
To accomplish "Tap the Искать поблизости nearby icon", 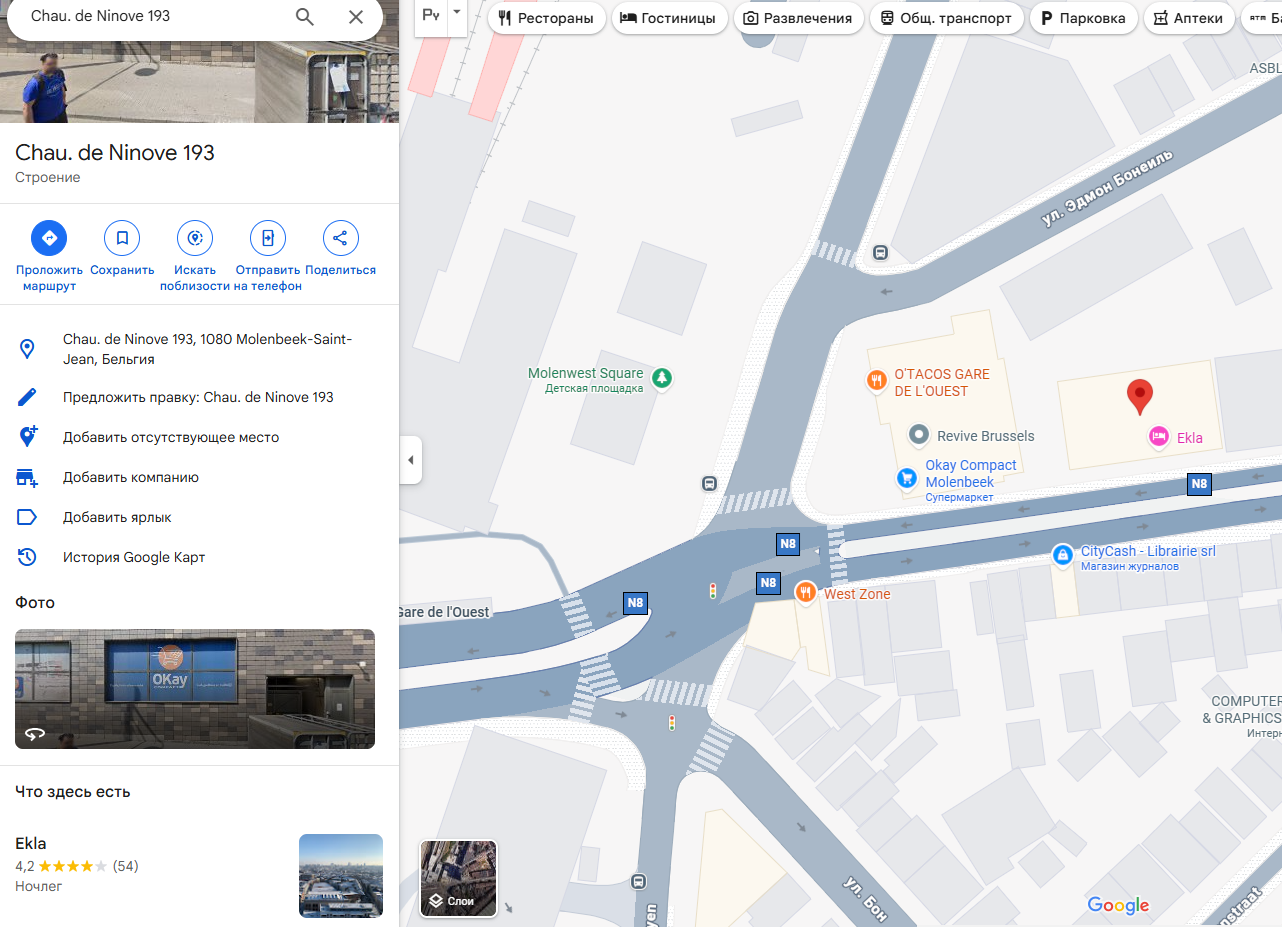I will click(195, 238).
